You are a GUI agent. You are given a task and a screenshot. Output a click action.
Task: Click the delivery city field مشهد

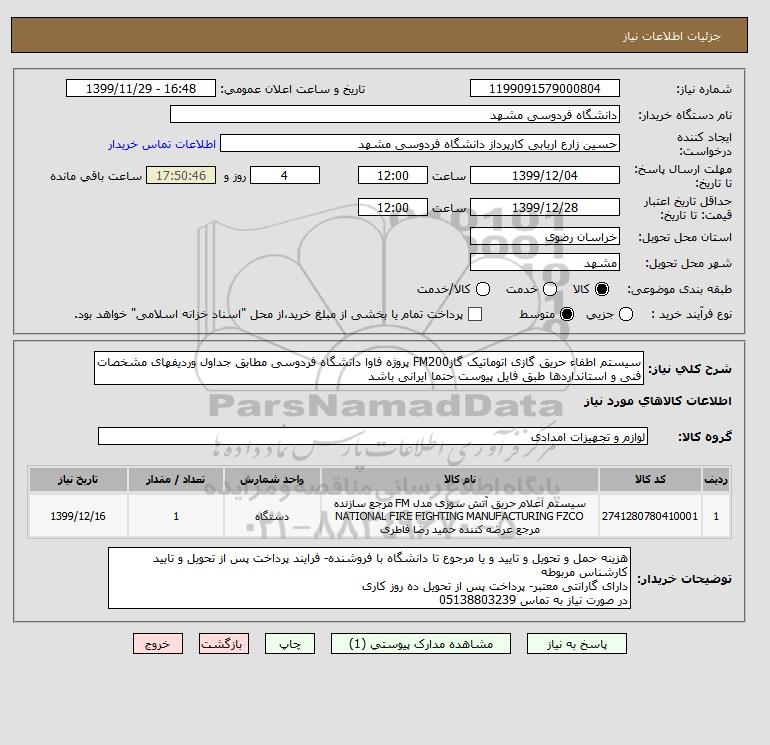click(x=545, y=263)
